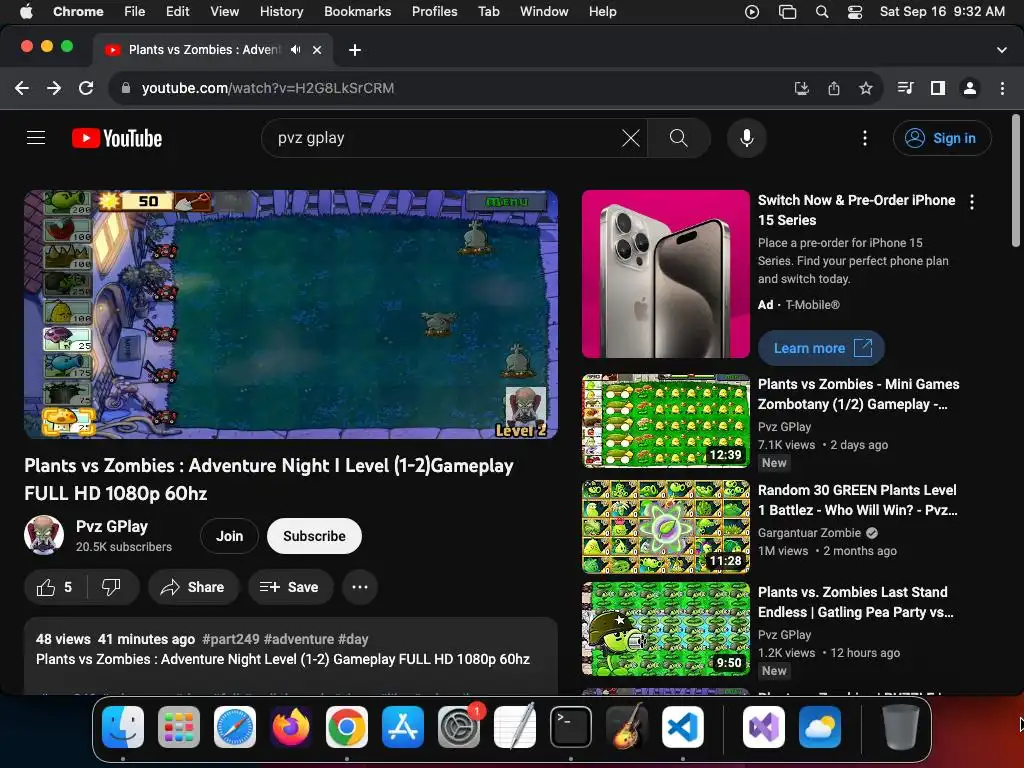Click the Subscribe button

click(x=314, y=536)
